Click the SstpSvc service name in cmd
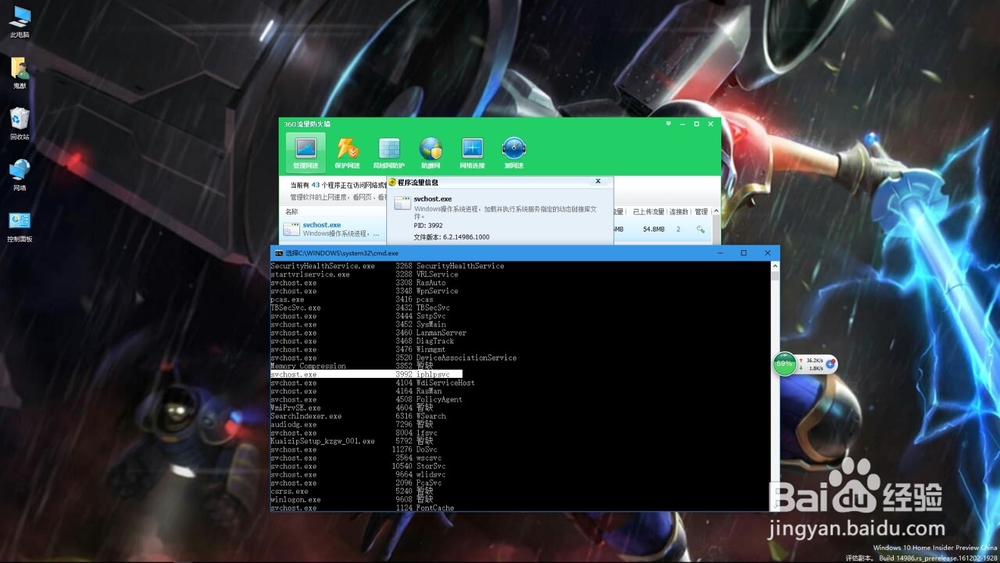1000x563 pixels. 431,316
